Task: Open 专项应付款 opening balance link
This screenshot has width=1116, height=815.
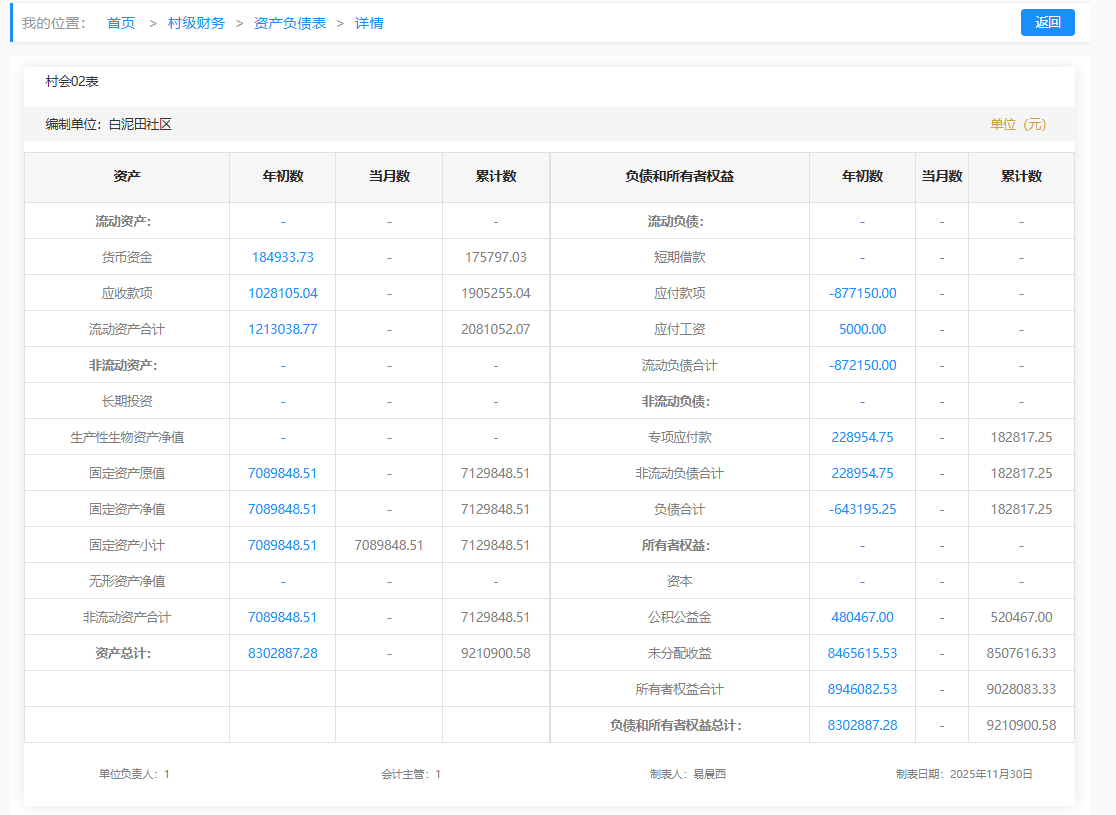Action: [862, 437]
